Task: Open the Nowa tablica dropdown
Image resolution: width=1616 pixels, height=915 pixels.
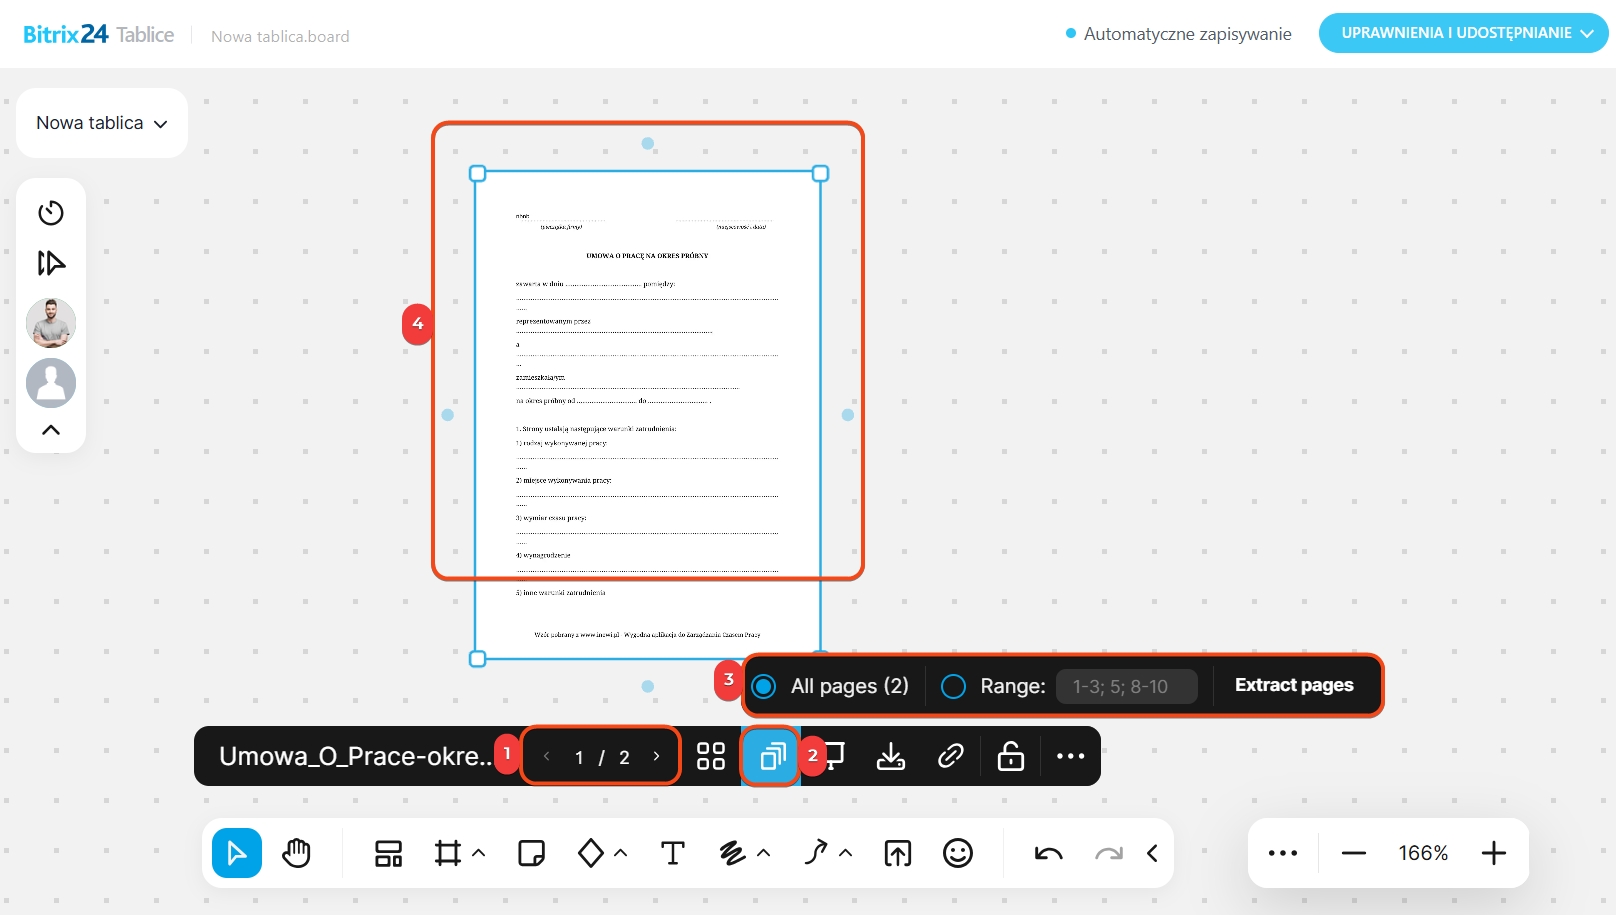Action: 101,123
